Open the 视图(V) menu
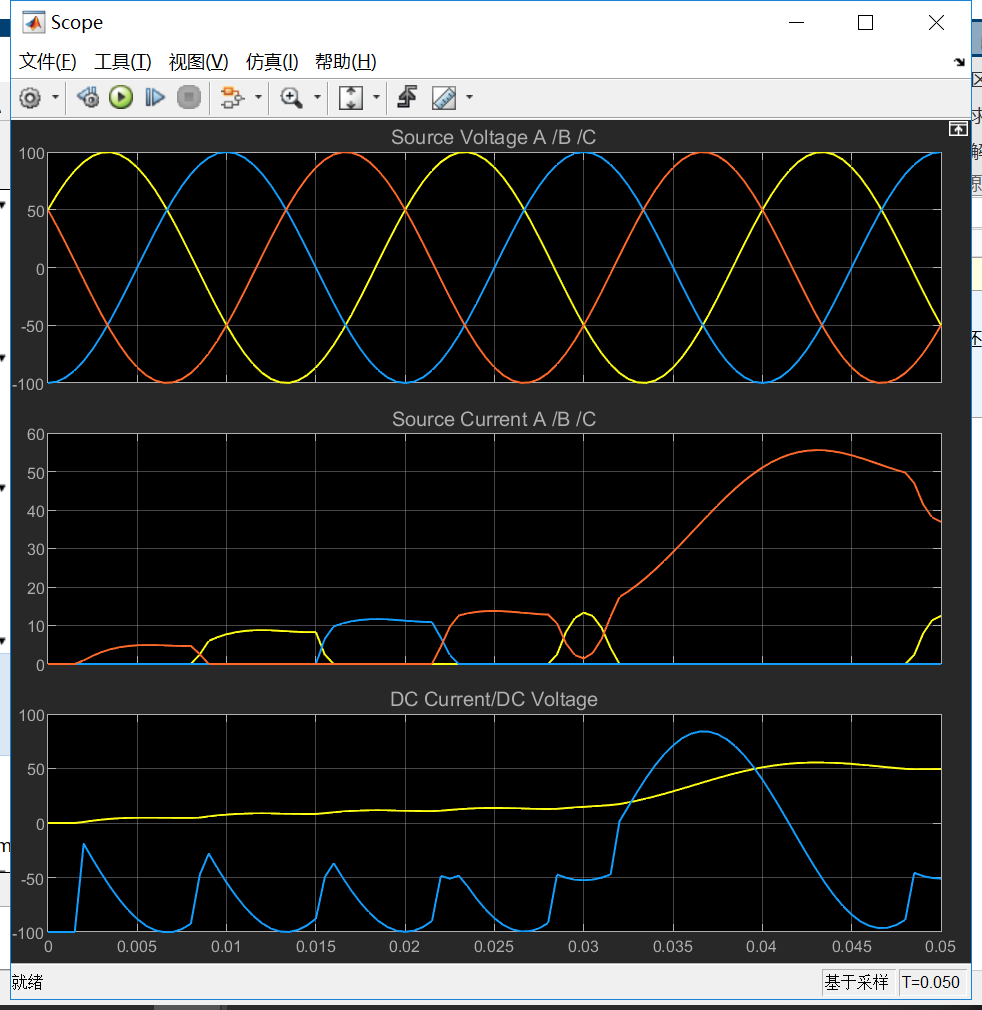Image resolution: width=982 pixels, height=1010 pixels. 198,62
